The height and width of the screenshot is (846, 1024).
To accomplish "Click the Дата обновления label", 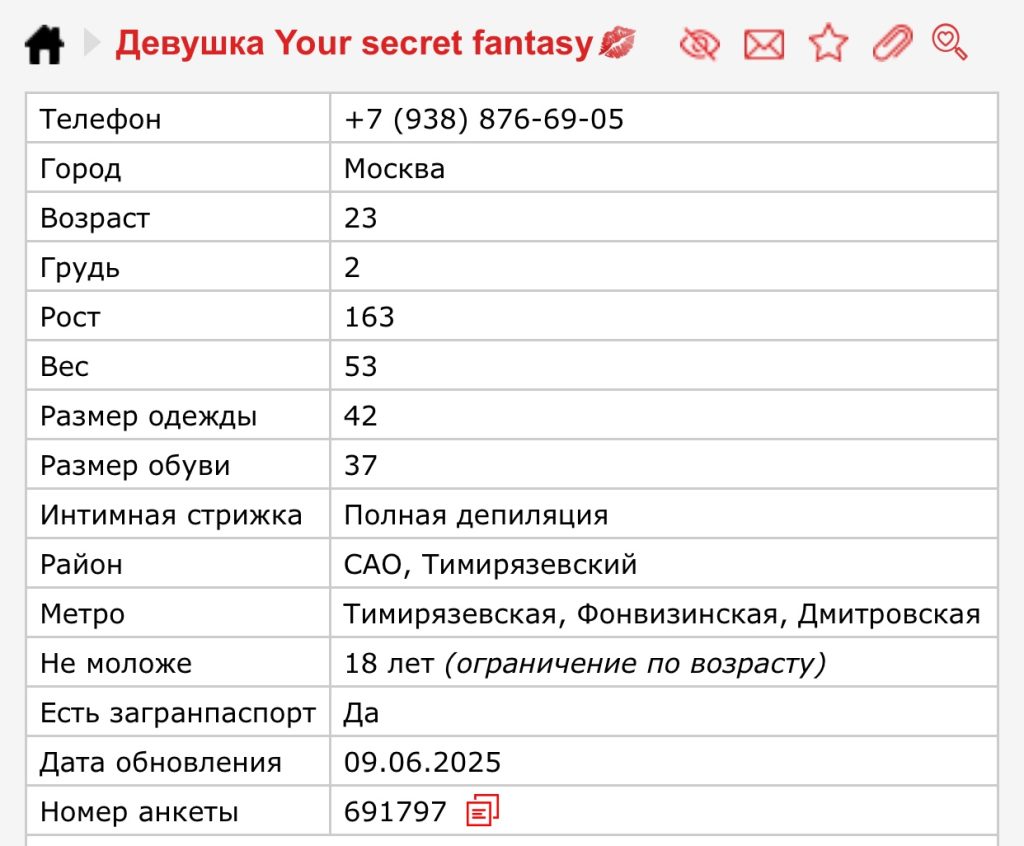I will click(160, 763).
